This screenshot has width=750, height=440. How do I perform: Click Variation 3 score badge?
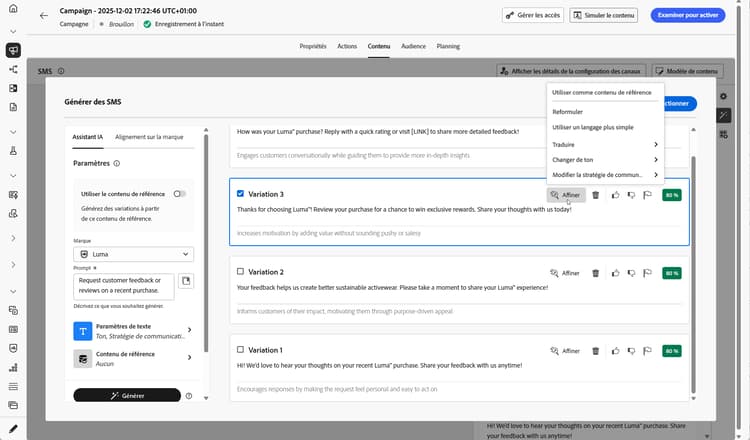[x=672, y=195]
